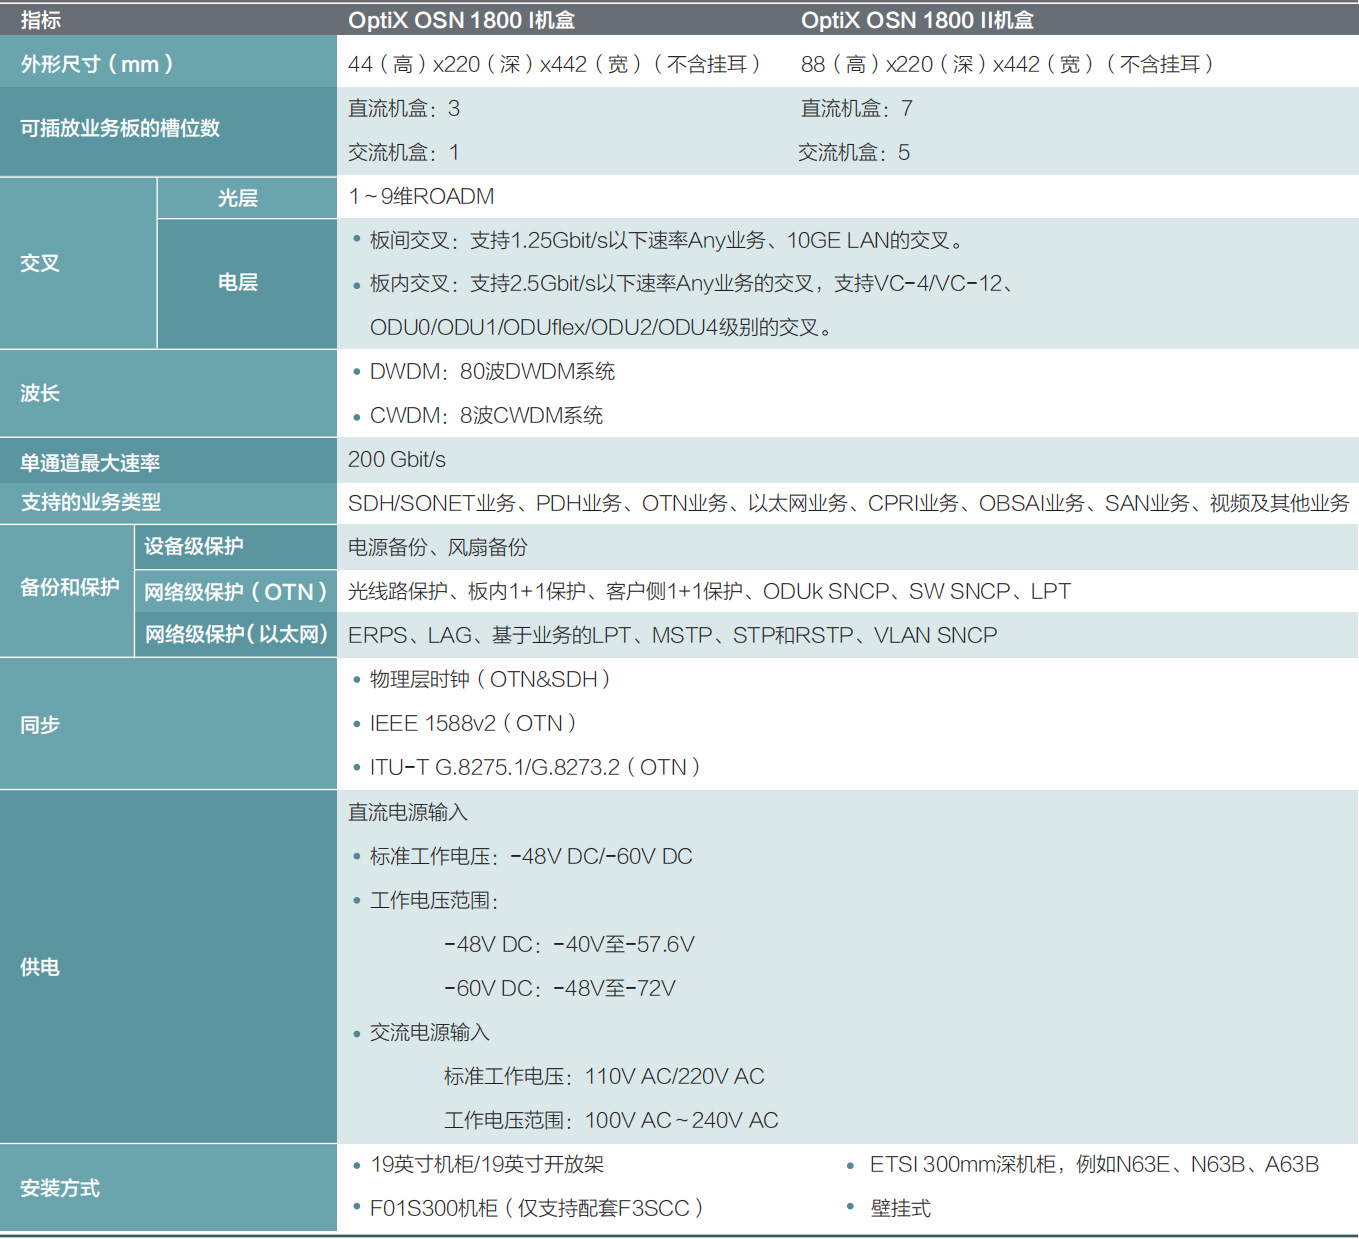Image resolution: width=1359 pixels, height=1239 pixels.
Task: Select the 同步 row label
Action: pyautogui.click(x=40, y=725)
